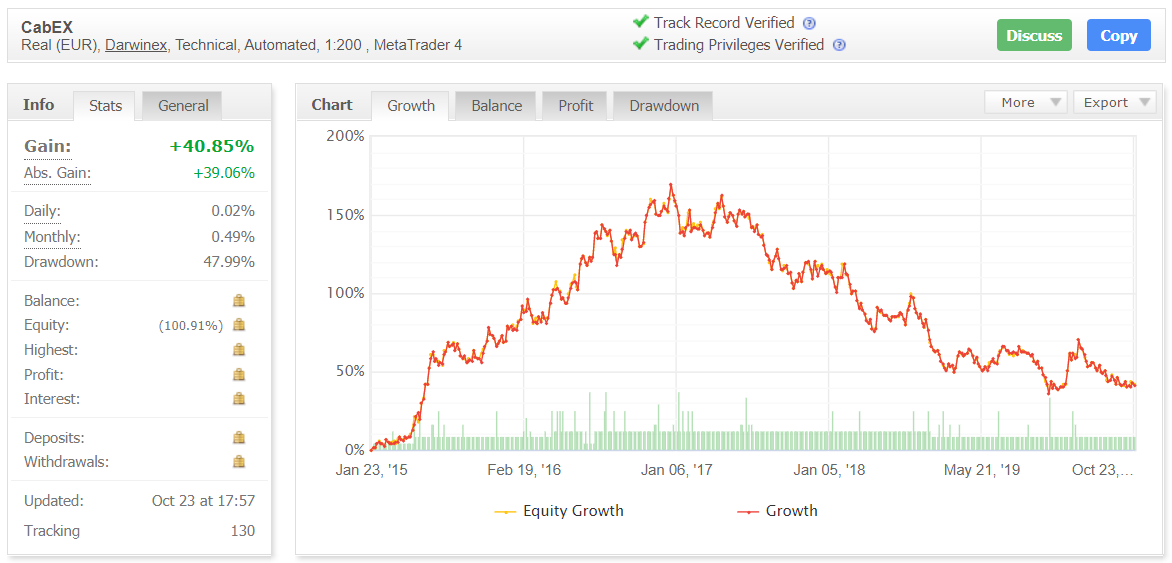Viewport: 1172px width, 563px height.
Task: Click the lock icon next to Equity
Action: click(x=239, y=325)
